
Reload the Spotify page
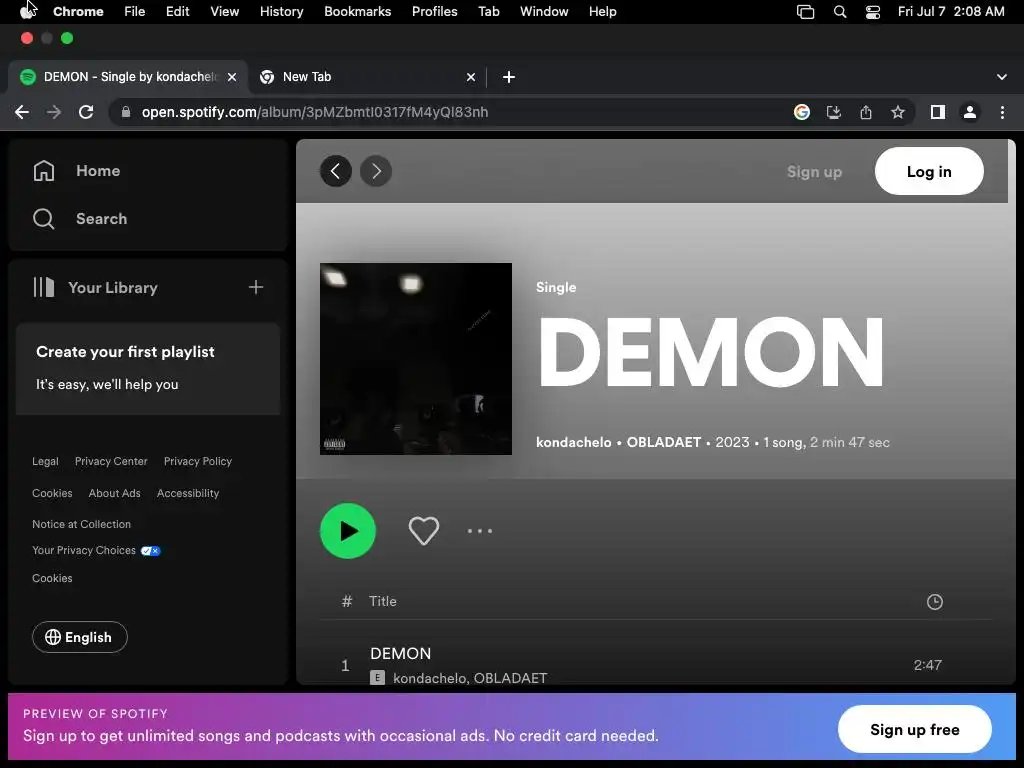tap(86, 112)
